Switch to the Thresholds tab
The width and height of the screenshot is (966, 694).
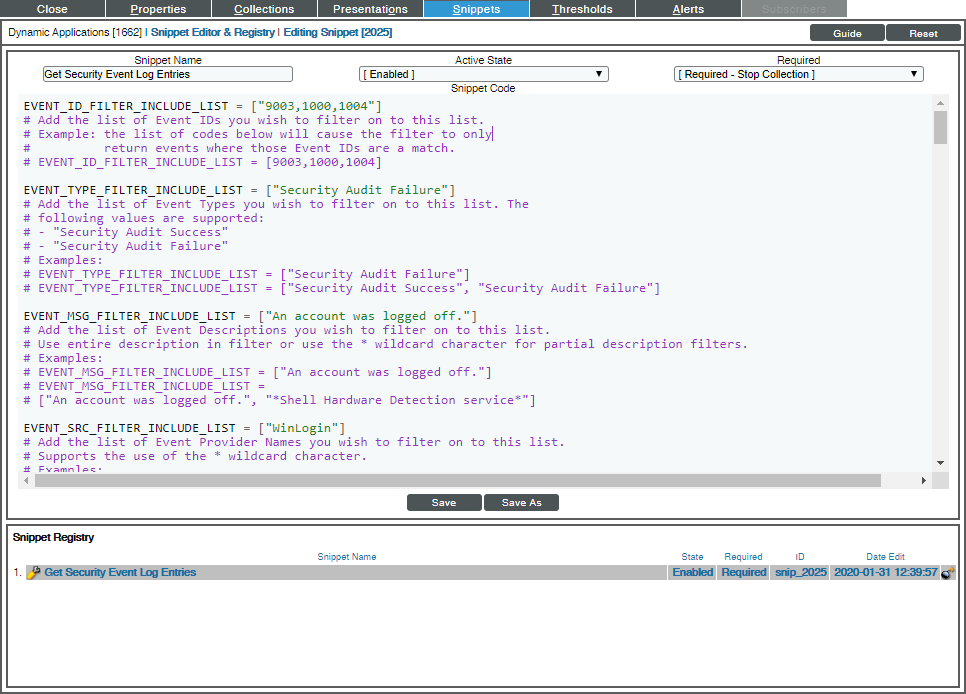pos(582,9)
